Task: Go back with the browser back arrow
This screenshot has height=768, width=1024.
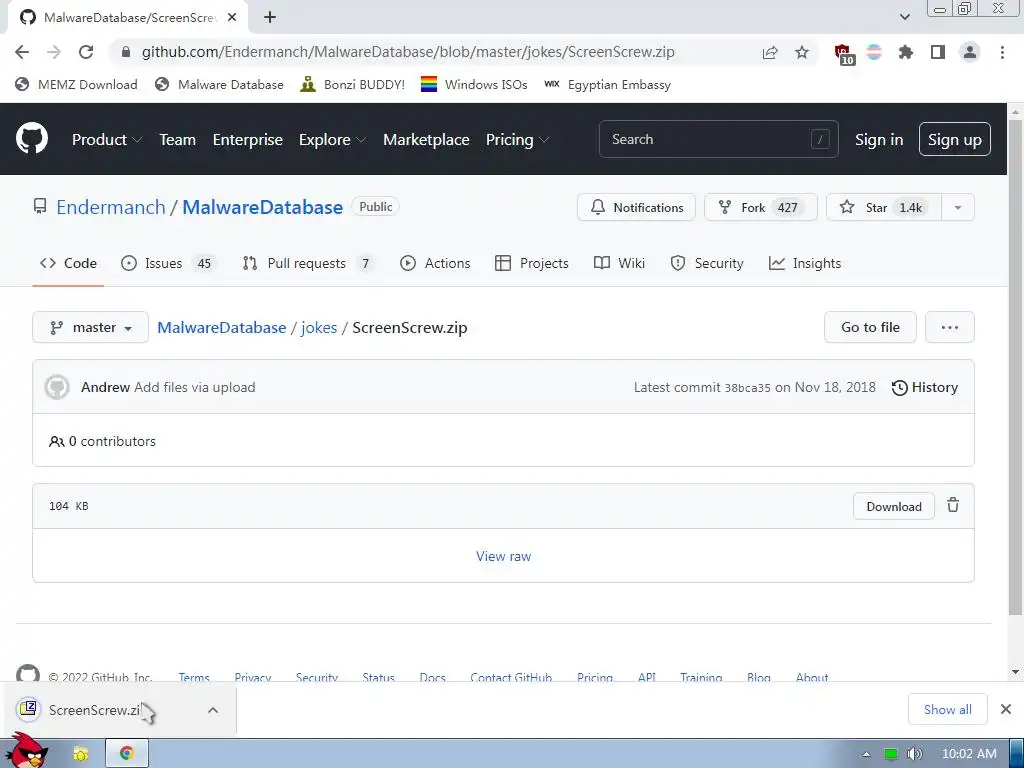Action: (22, 52)
